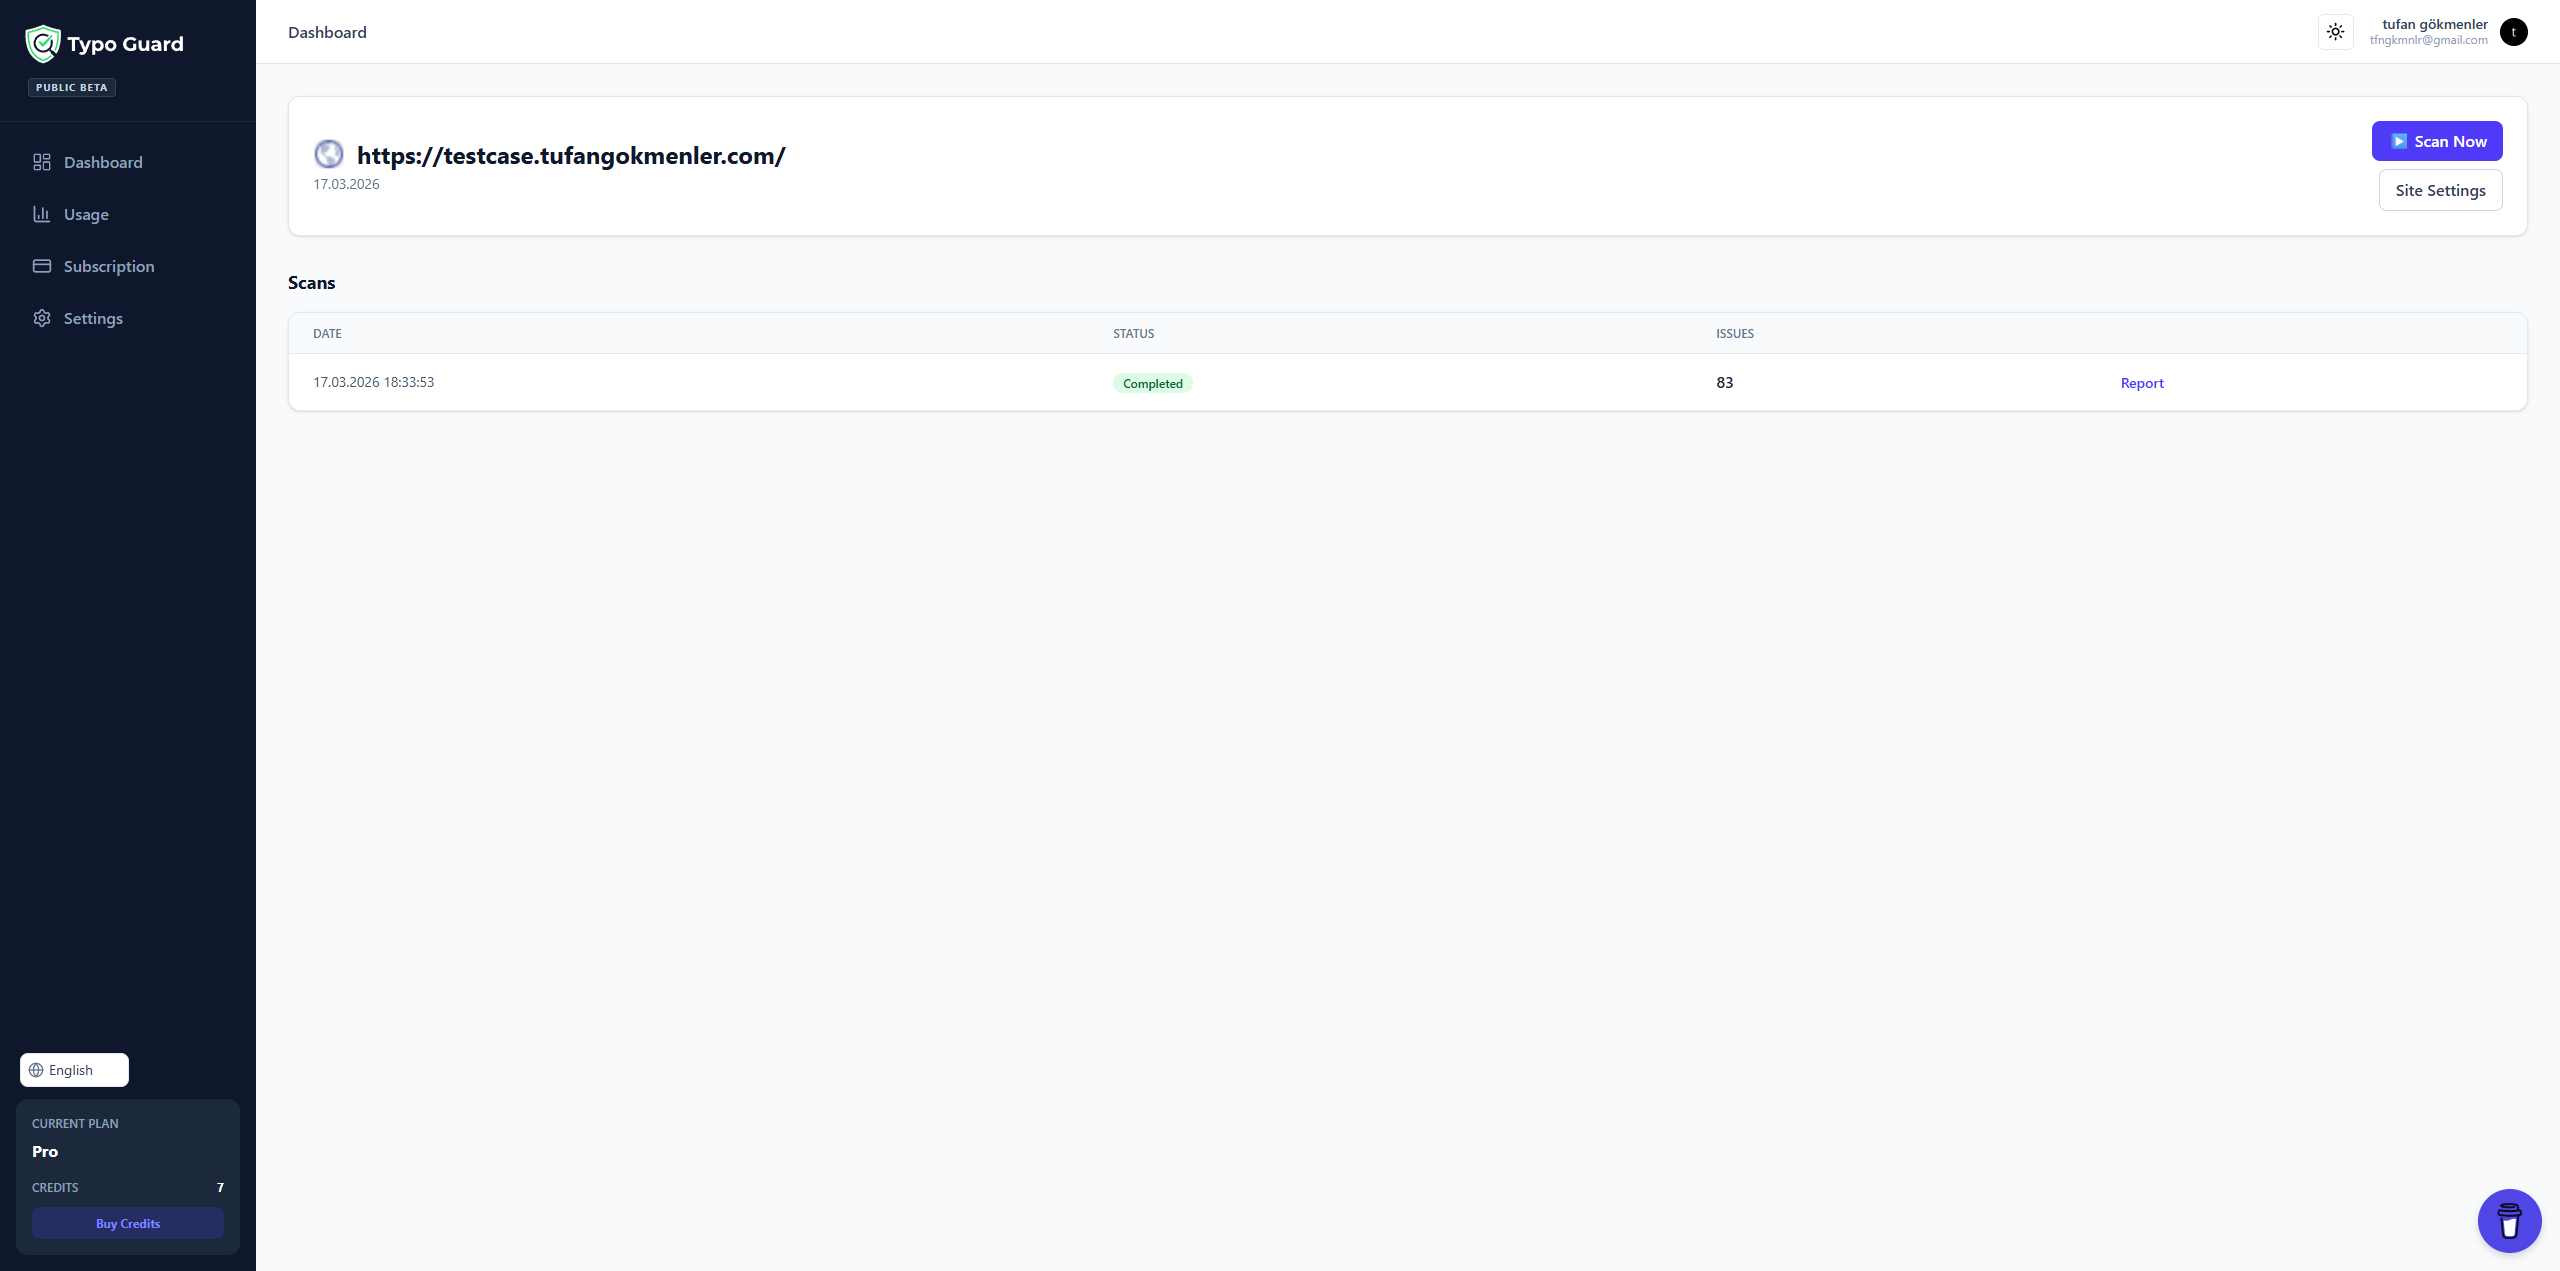Go to the Usage page
The image size is (2560, 1271).
pyautogui.click(x=86, y=214)
